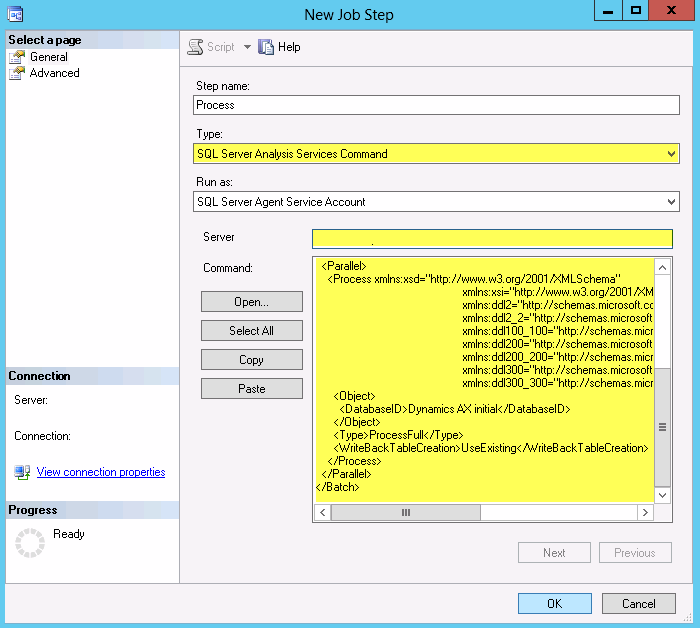Click the Script label in toolbar
Image resolution: width=700 pixels, height=628 pixels.
click(221, 47)
